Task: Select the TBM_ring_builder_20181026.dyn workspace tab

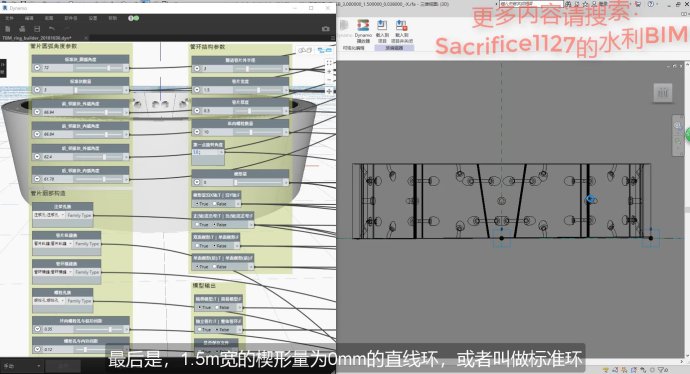Action: pyautogui.click(x=37, y=38)
